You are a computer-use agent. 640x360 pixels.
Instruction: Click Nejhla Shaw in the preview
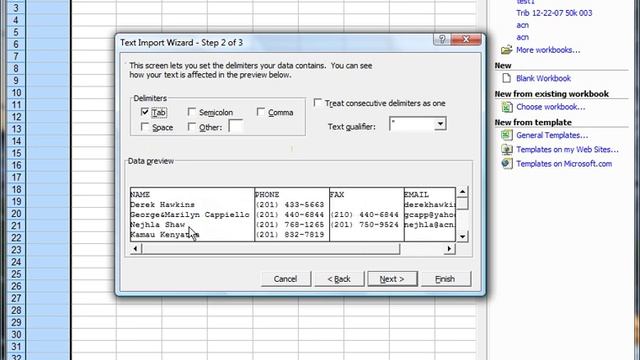click(x=157, y=224)
